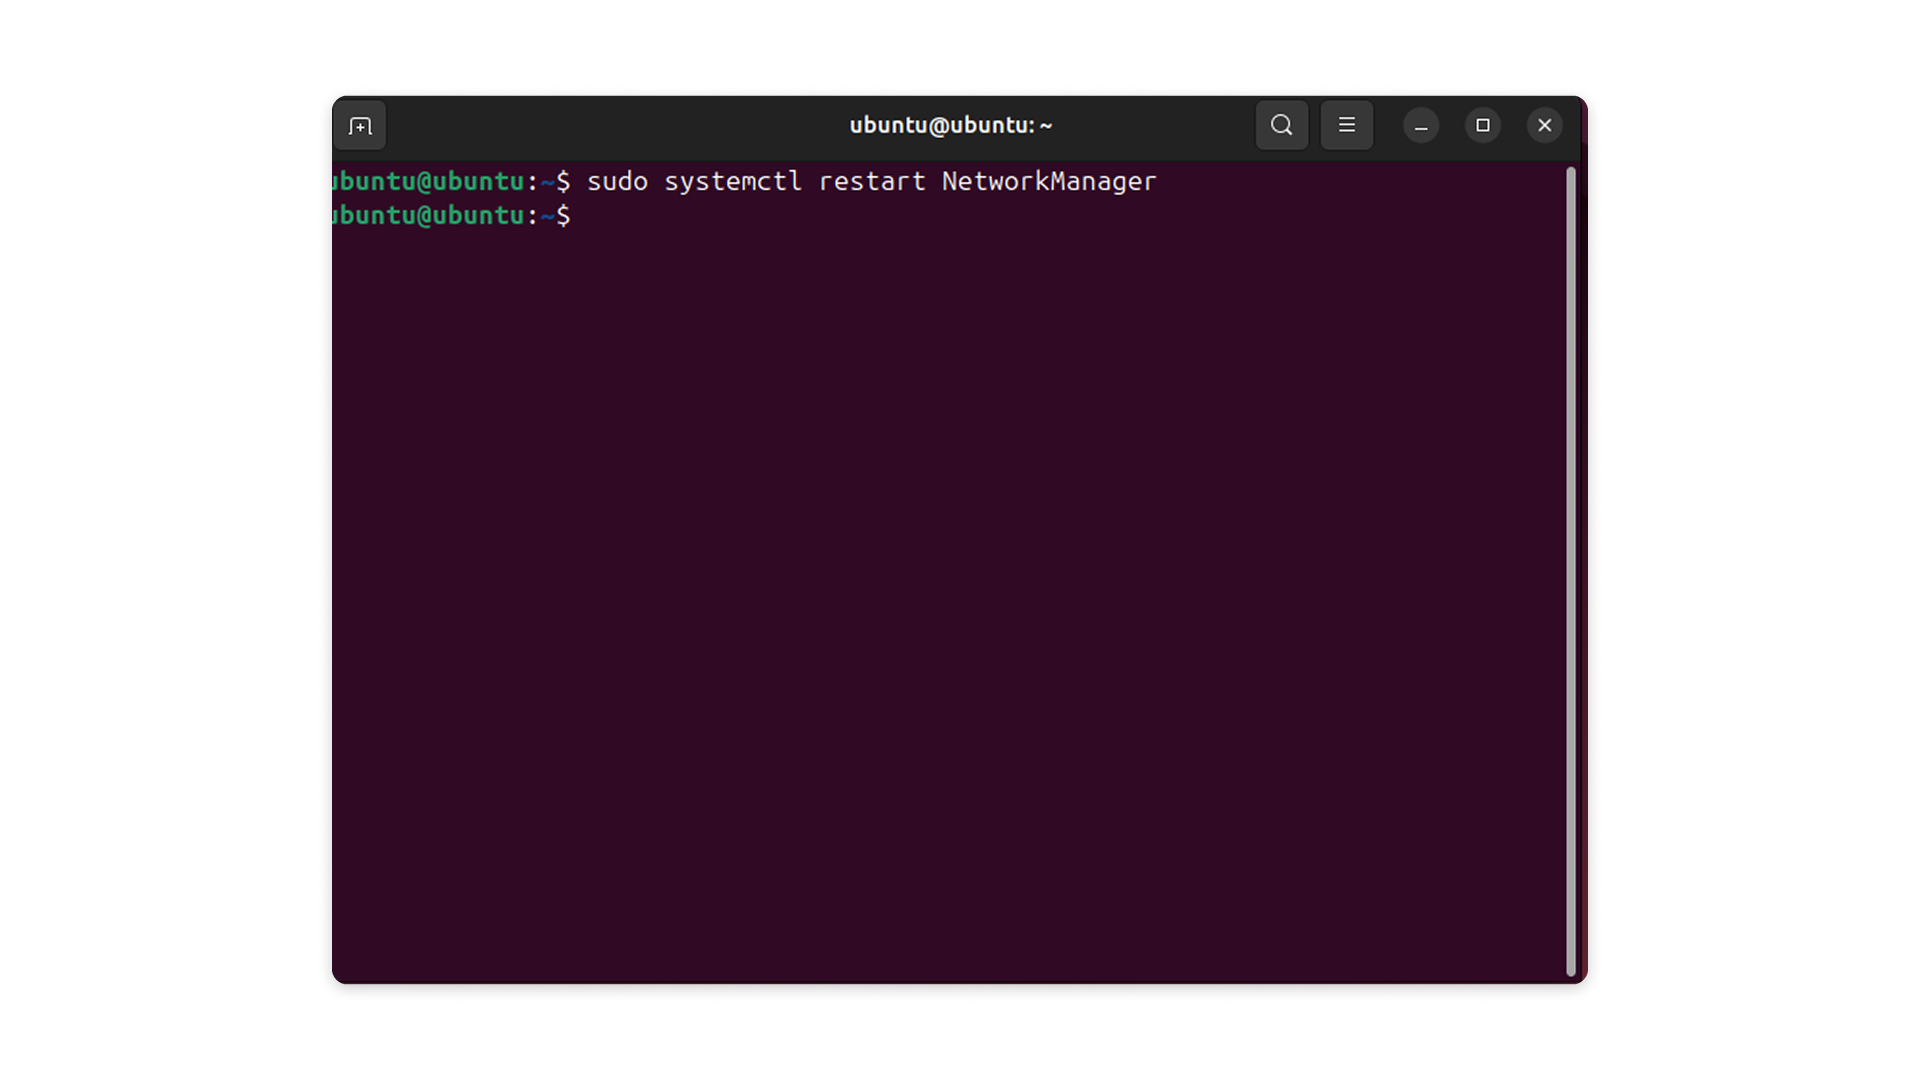Image resolution: width=1920 pixels, height=1080 pixels.
Task: Click the word sudo in the command
Action: point(617,182)
